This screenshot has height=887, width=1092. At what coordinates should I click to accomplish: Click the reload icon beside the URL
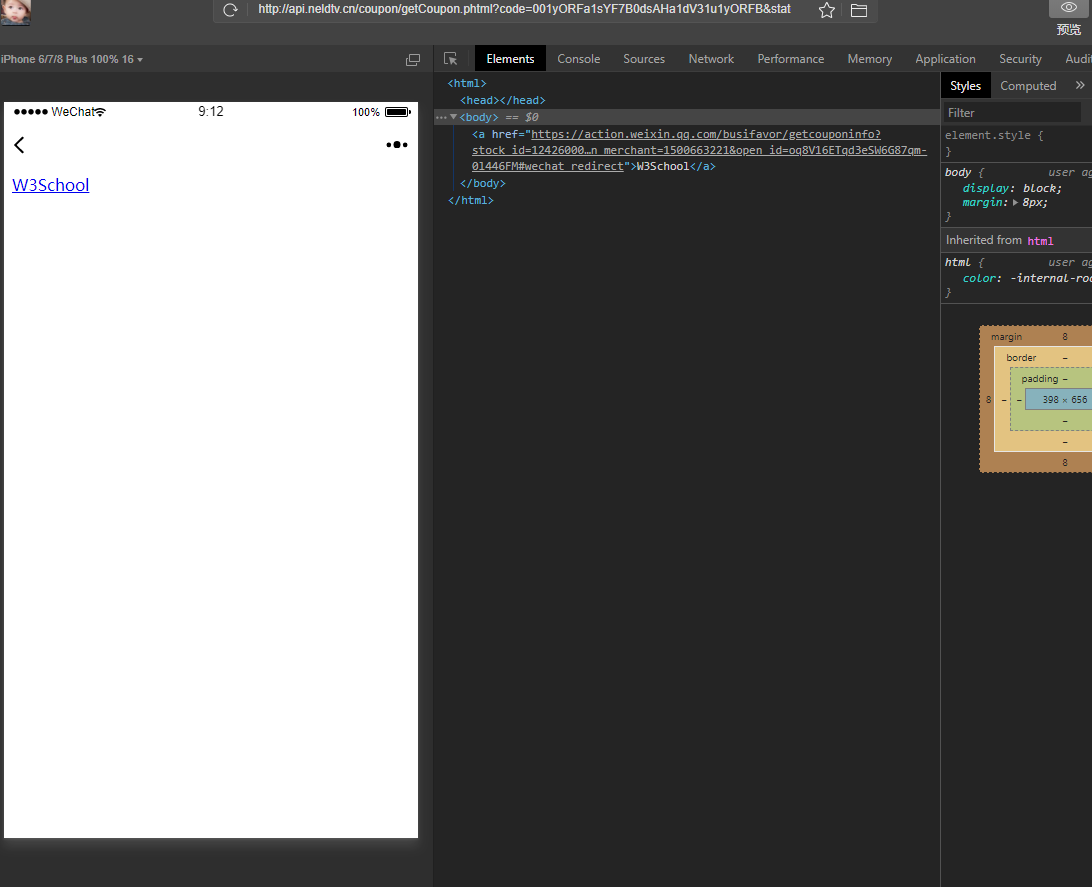pos(231,10)
